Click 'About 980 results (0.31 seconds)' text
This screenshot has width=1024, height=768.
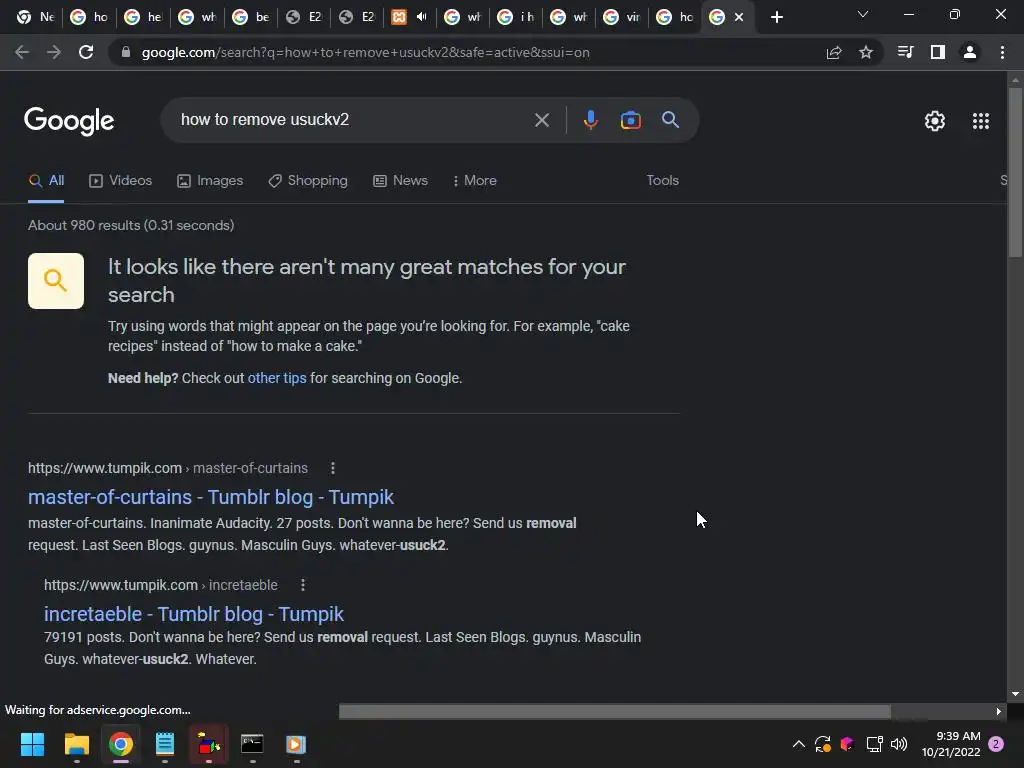coord(131,225)
